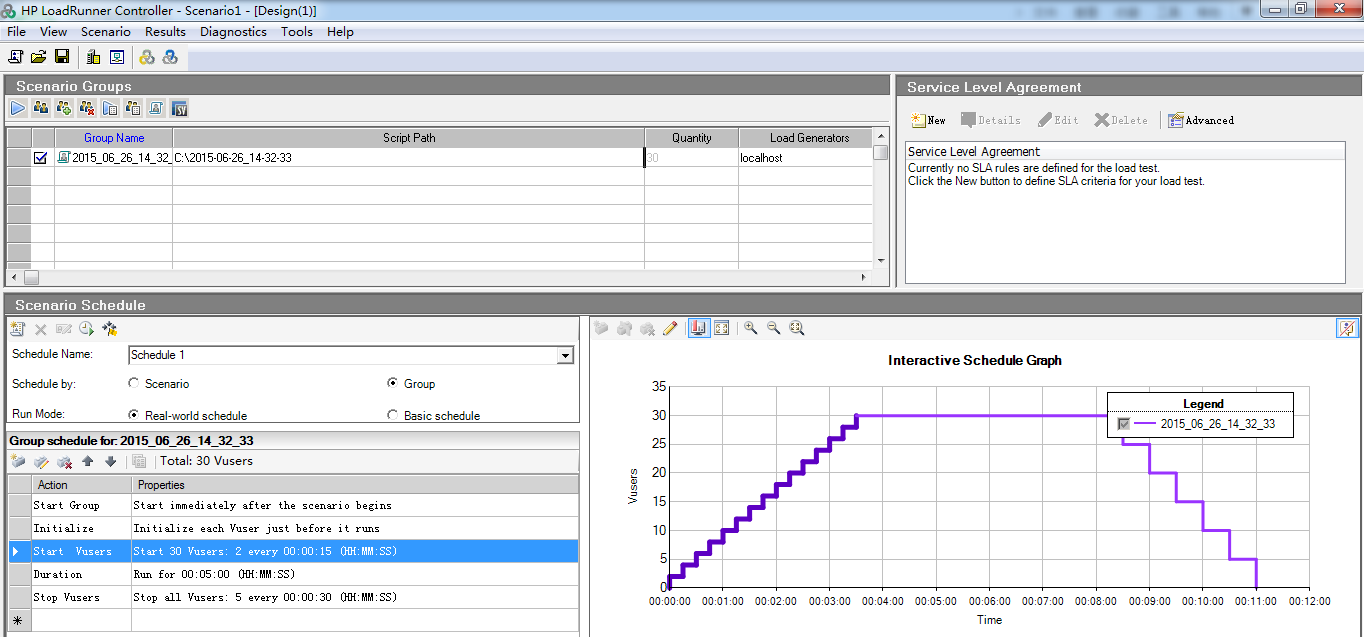Remove group using the red-x users icon

[87, 108]
